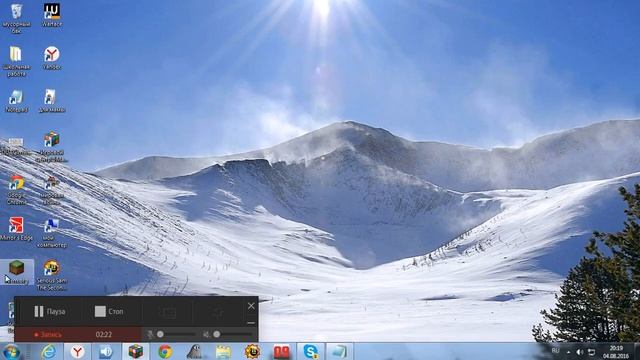Open the file explorer folder in taskbar

[x=223, y=351]
